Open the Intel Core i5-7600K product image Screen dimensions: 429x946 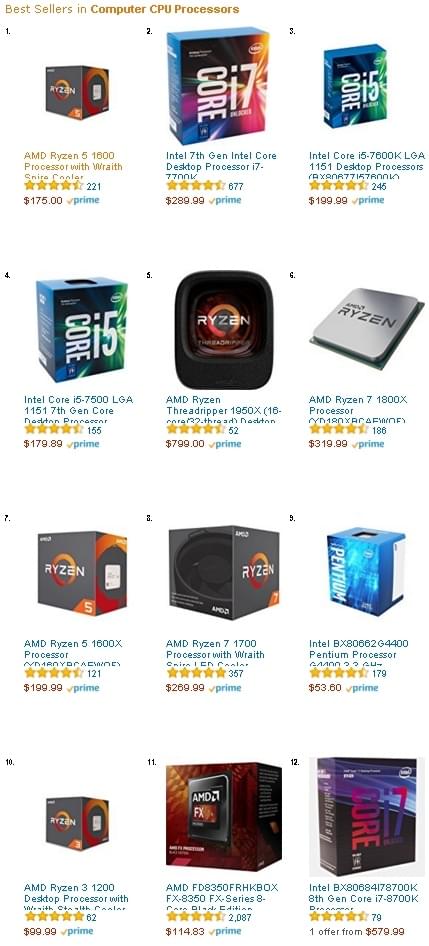355,86
